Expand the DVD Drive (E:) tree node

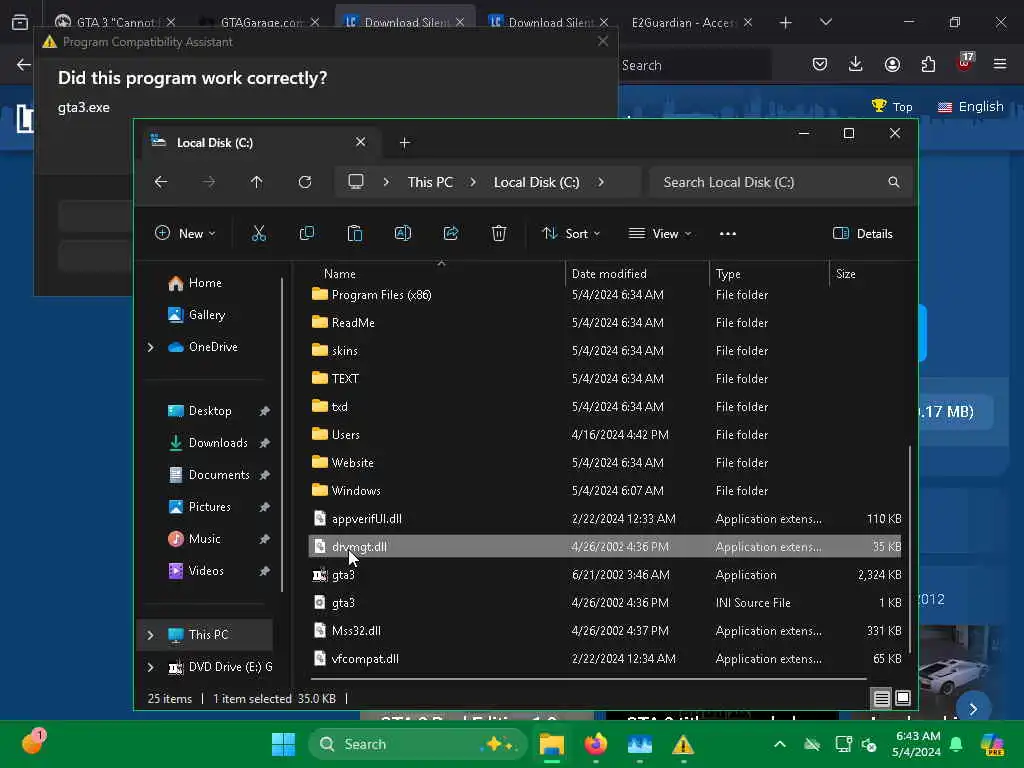[x=150, y=667]
